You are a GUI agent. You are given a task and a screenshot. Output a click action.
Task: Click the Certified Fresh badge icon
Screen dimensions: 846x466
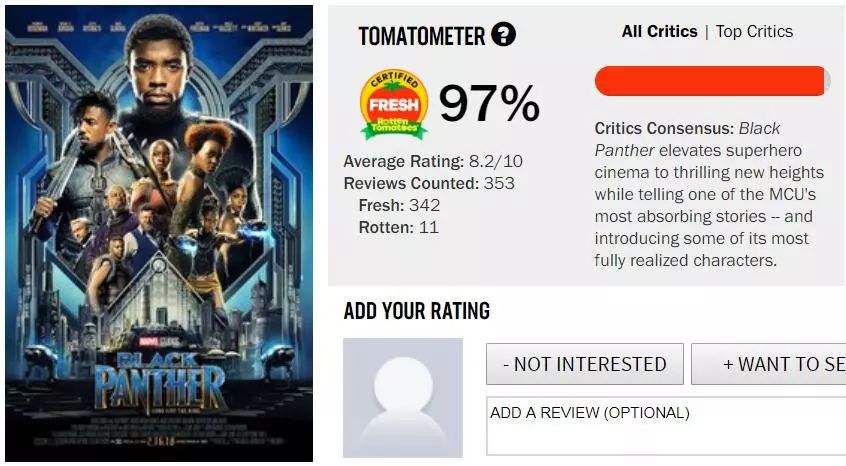click(394, 104)
